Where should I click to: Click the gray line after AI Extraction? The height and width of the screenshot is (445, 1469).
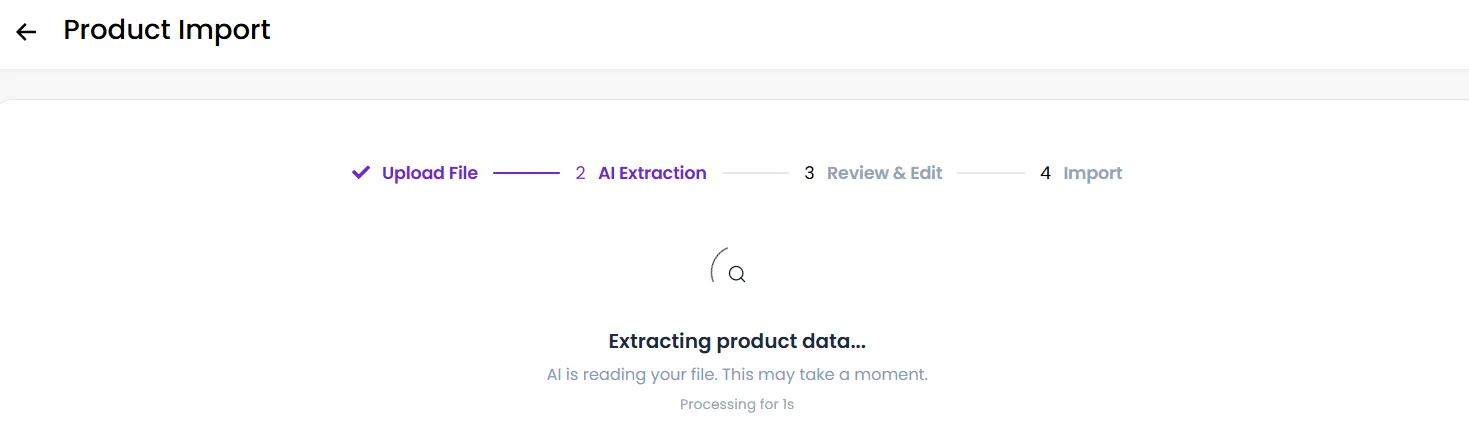756,173
